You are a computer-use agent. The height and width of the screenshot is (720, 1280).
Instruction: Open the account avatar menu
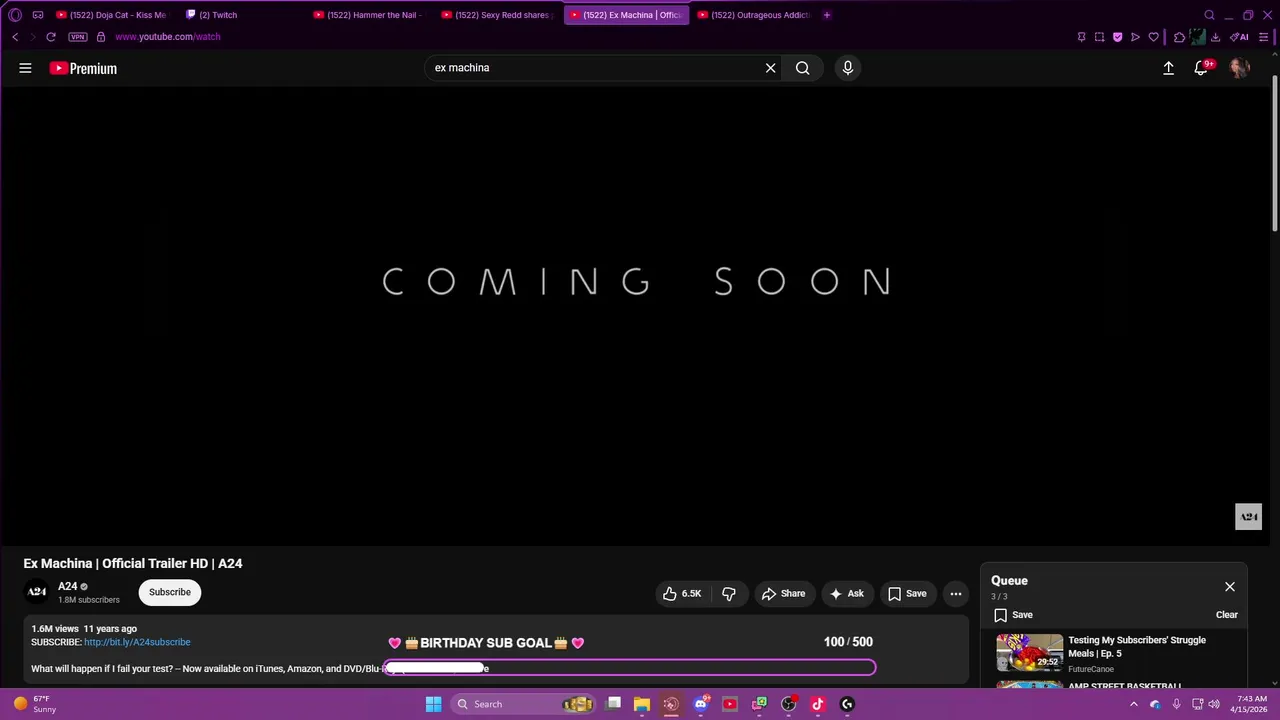[x=1240, y=68]
